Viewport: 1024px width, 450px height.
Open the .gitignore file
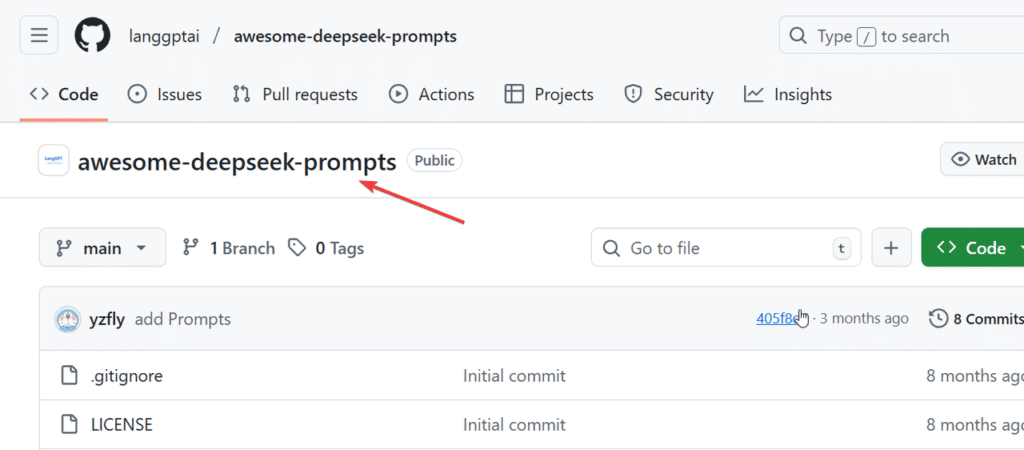pos(126,376)
